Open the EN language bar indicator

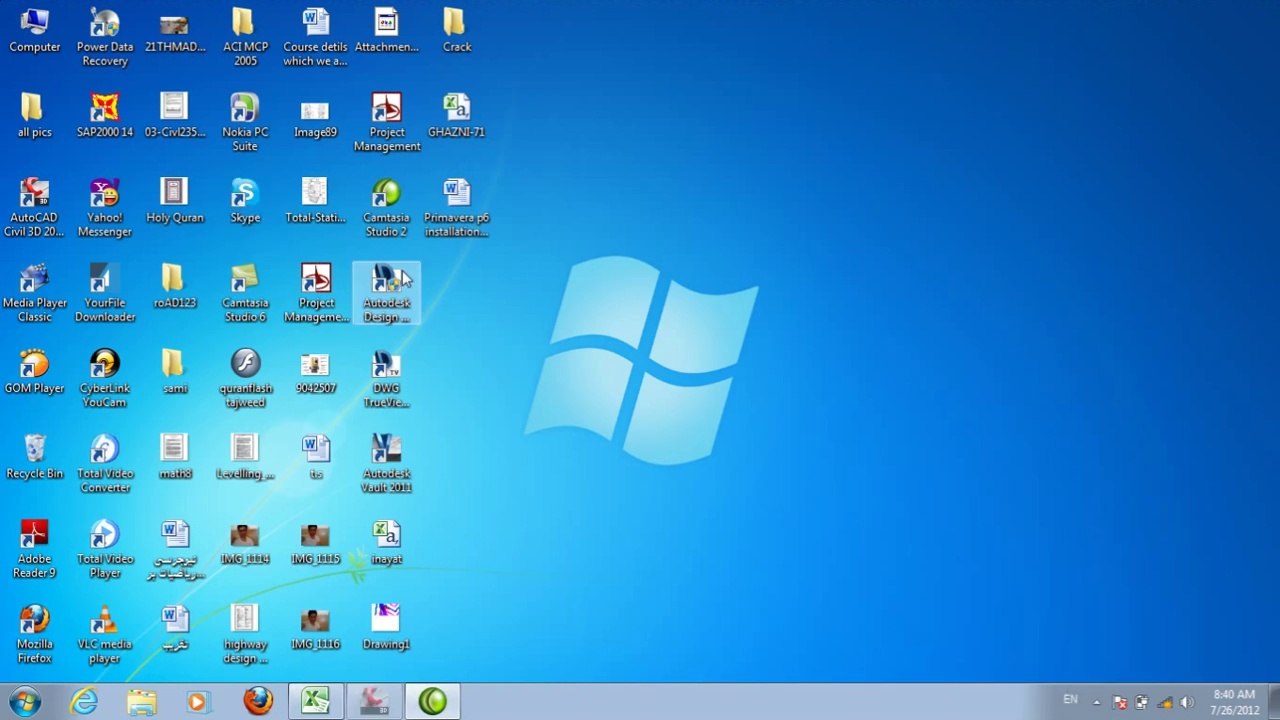[x=1071, y=700]
